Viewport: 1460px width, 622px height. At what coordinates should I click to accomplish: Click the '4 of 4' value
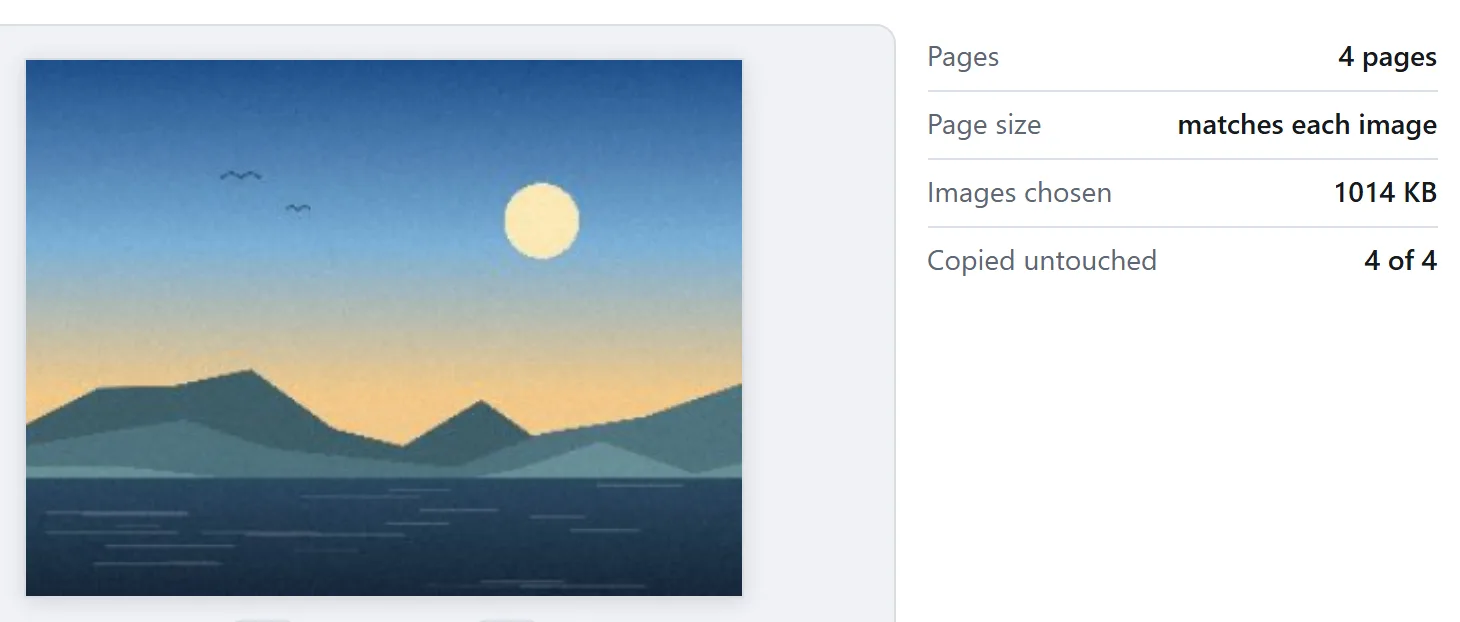tap(1400, 261)
